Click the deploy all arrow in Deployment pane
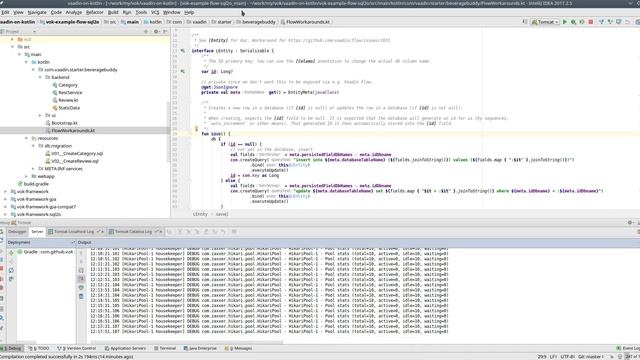 click(x=11, y=253)
